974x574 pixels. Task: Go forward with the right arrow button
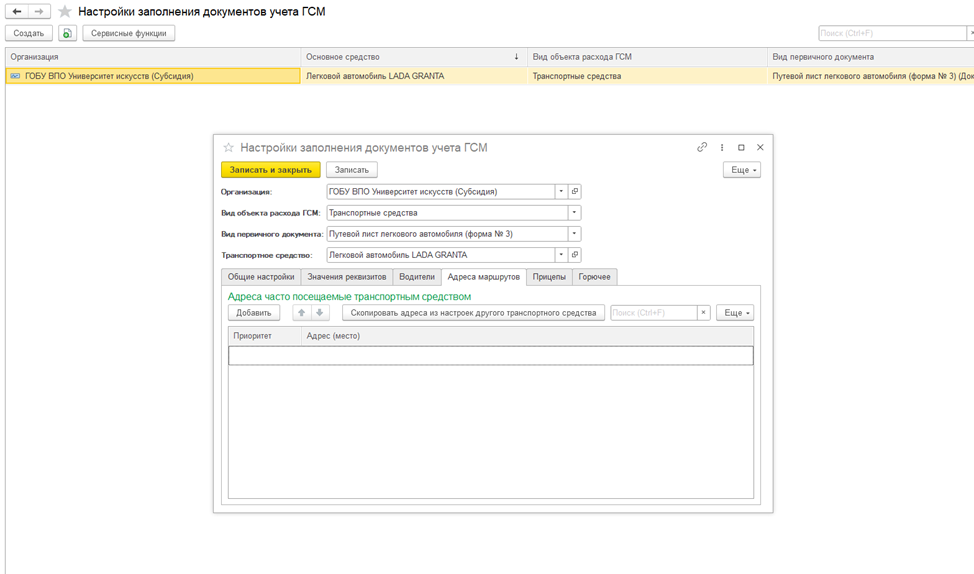[x=39, y=11]
